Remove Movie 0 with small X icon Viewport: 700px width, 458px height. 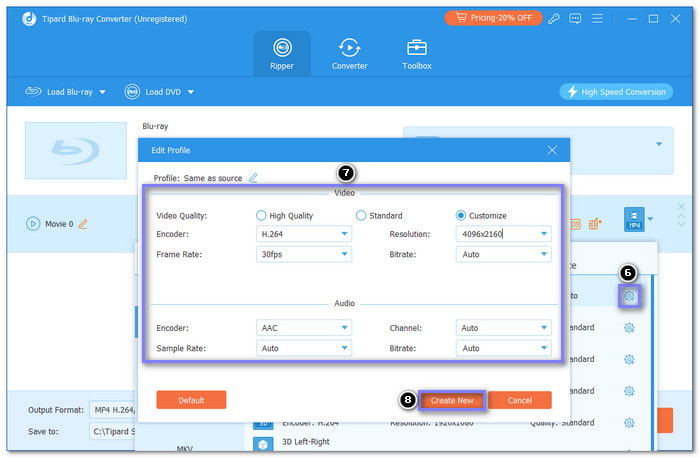click(681, 206)
